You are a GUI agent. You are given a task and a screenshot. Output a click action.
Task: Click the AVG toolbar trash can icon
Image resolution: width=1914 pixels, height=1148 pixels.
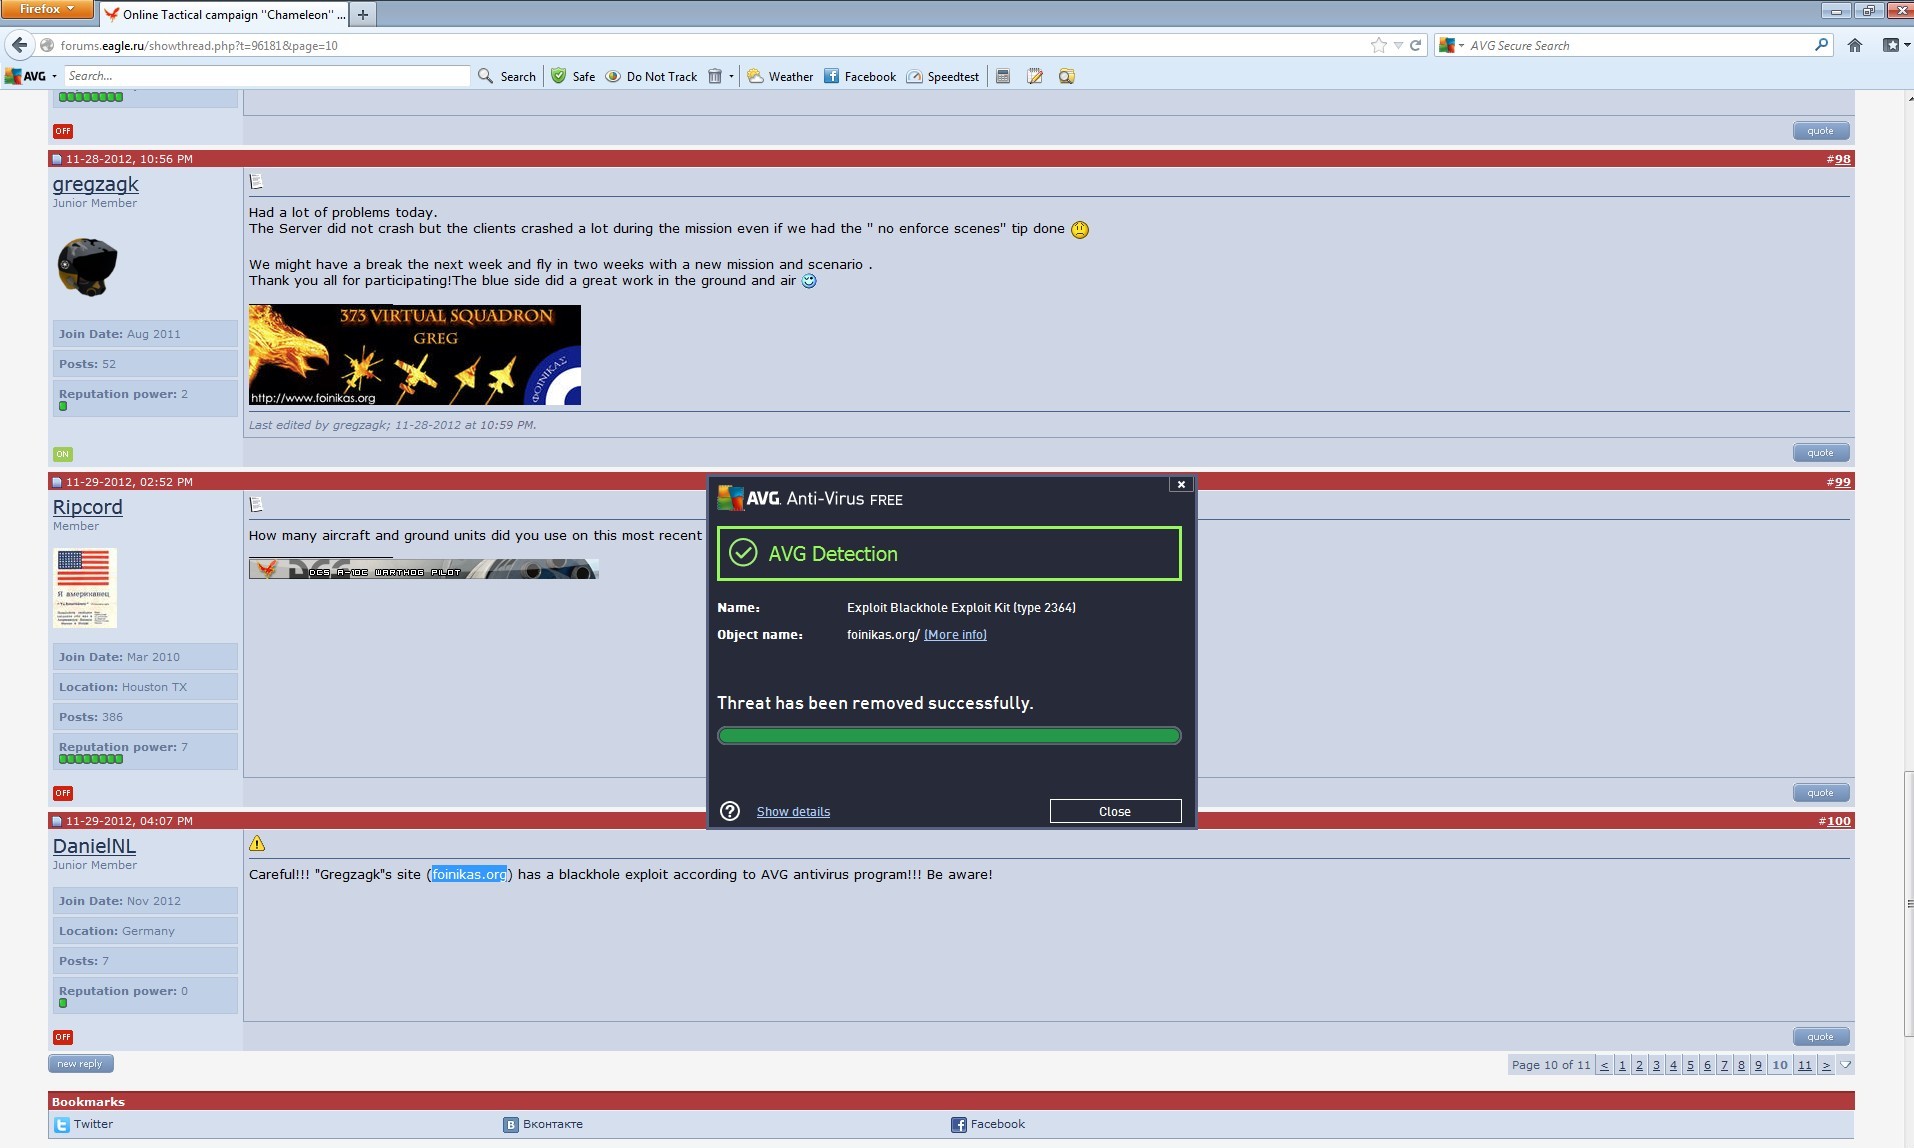[715, 76]
